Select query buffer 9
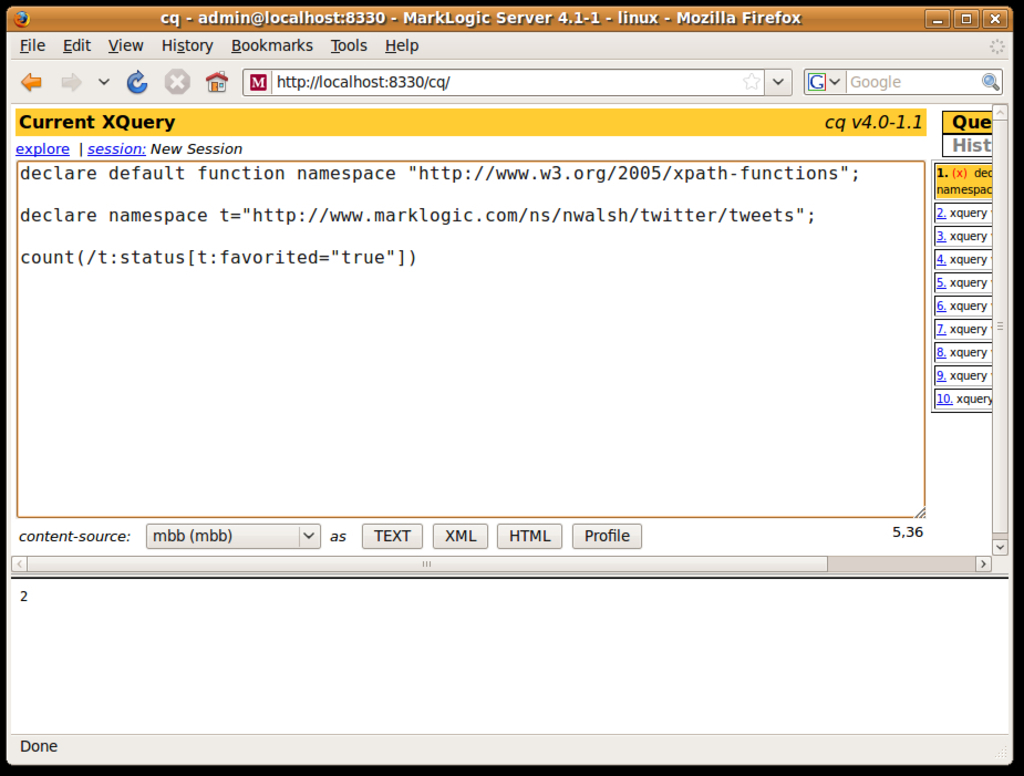Viewport: 1024px width, 776px height. pos(941,376)
